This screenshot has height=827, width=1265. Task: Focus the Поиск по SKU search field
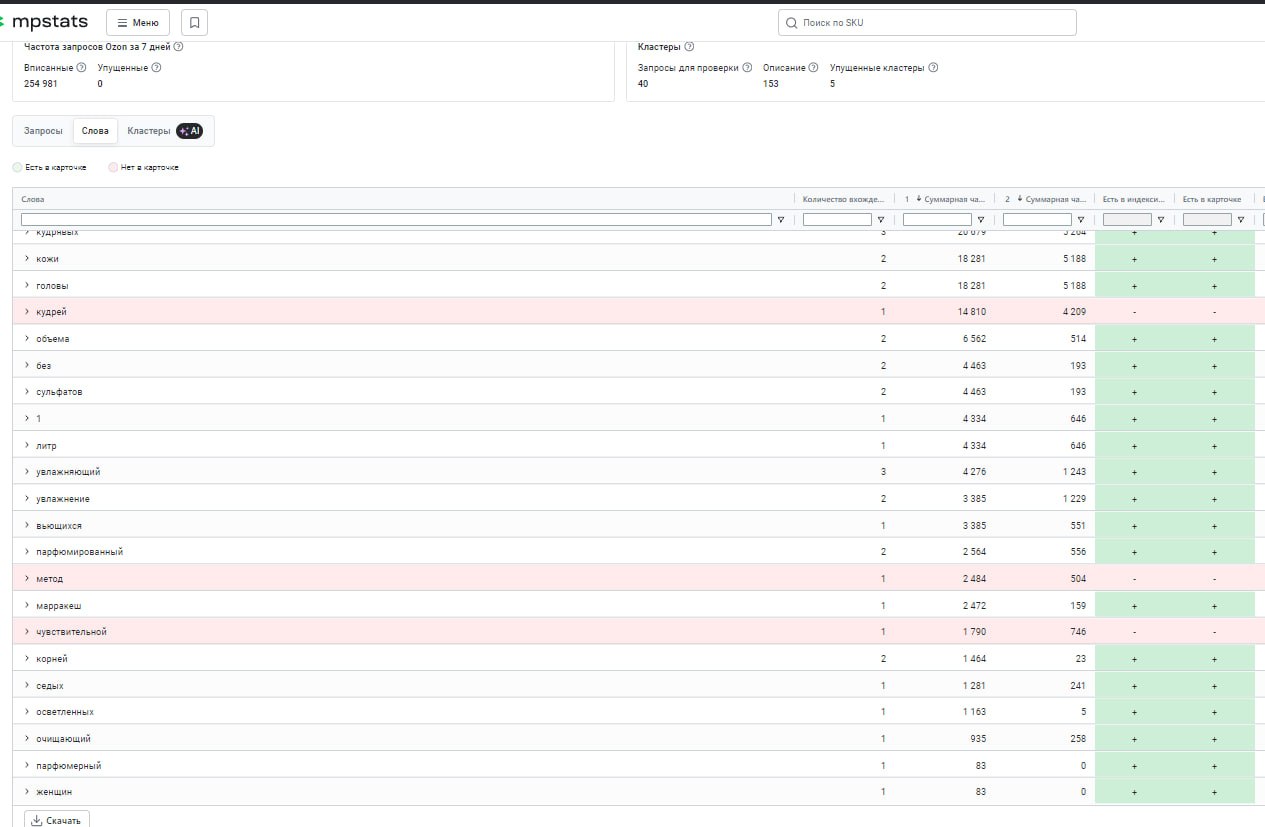point(927,22)
